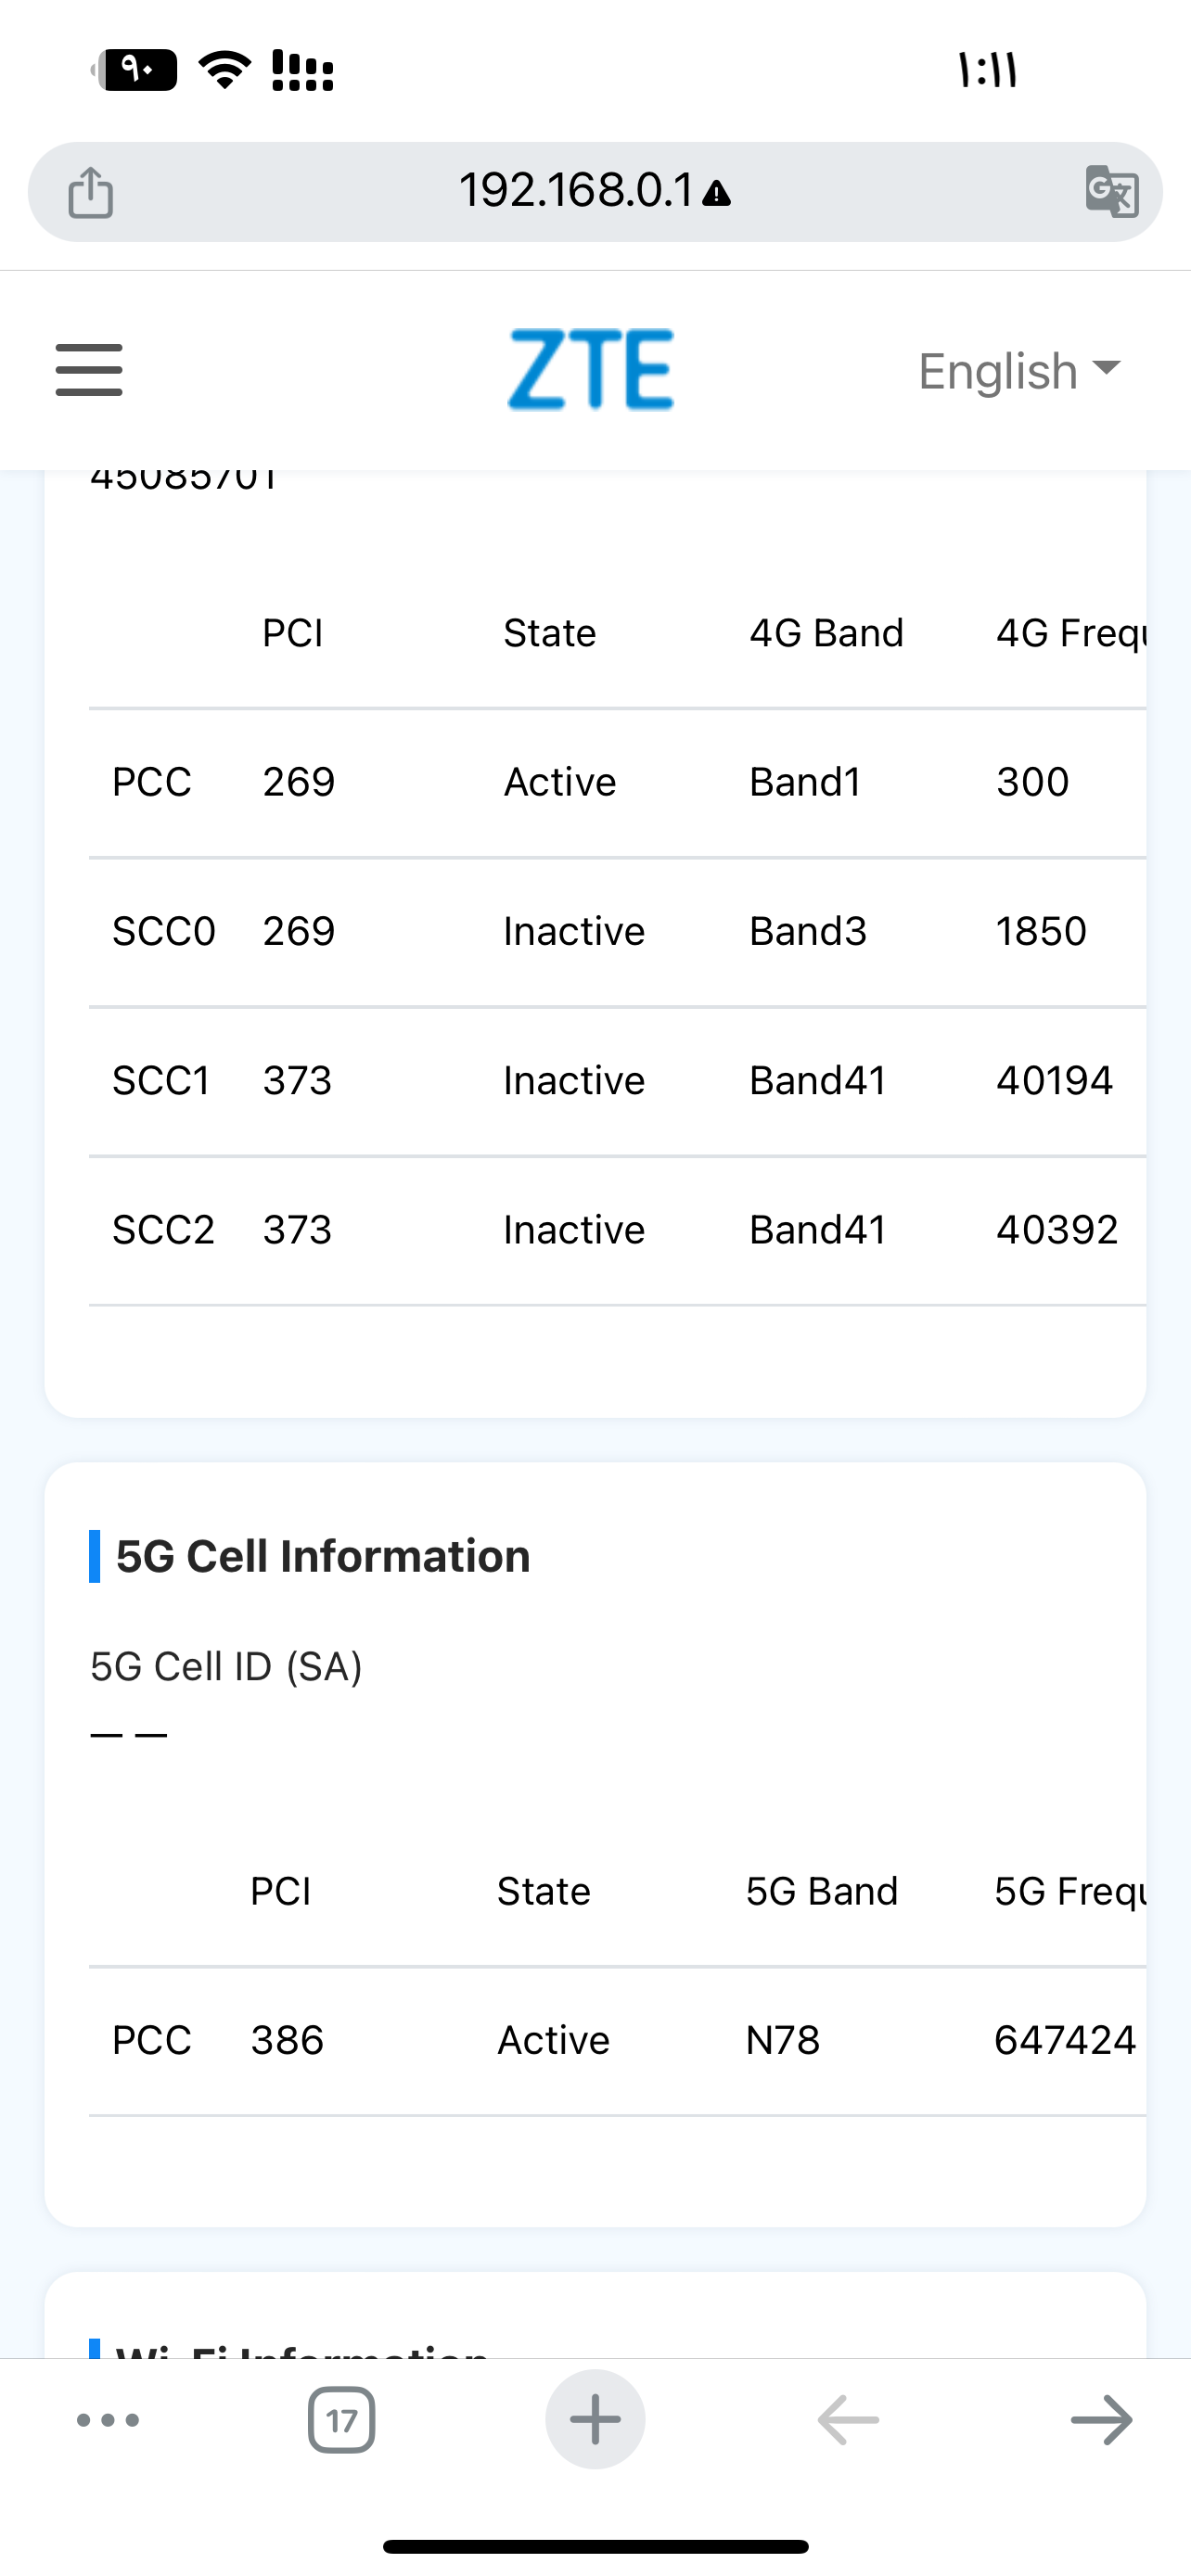Select the SCC0 row label
Viewport: 1191px width, 2576px height.
click(x=163, y=931)
